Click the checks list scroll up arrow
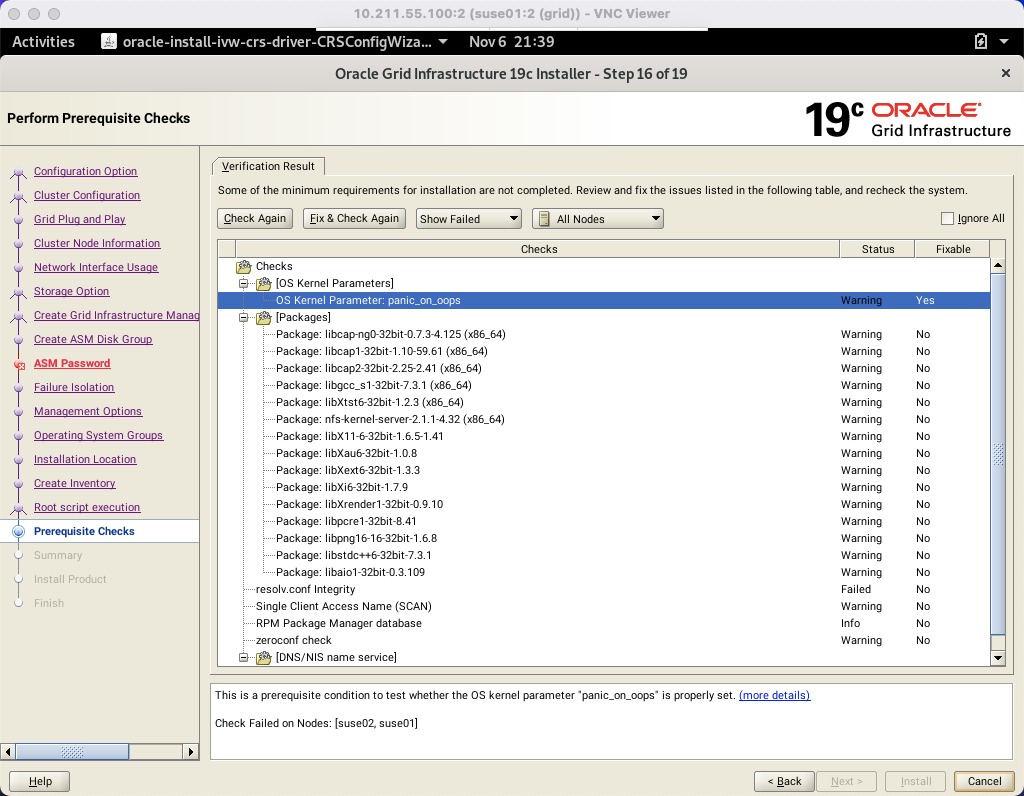 click(x=998, y=265)
